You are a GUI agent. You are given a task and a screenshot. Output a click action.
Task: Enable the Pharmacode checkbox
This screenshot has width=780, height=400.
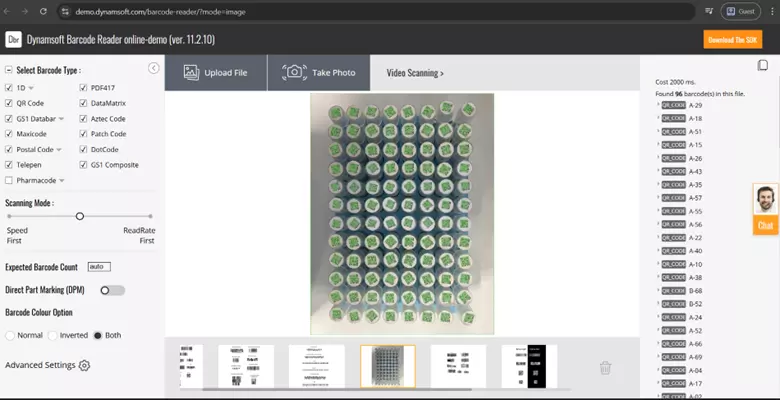[8, 180]
